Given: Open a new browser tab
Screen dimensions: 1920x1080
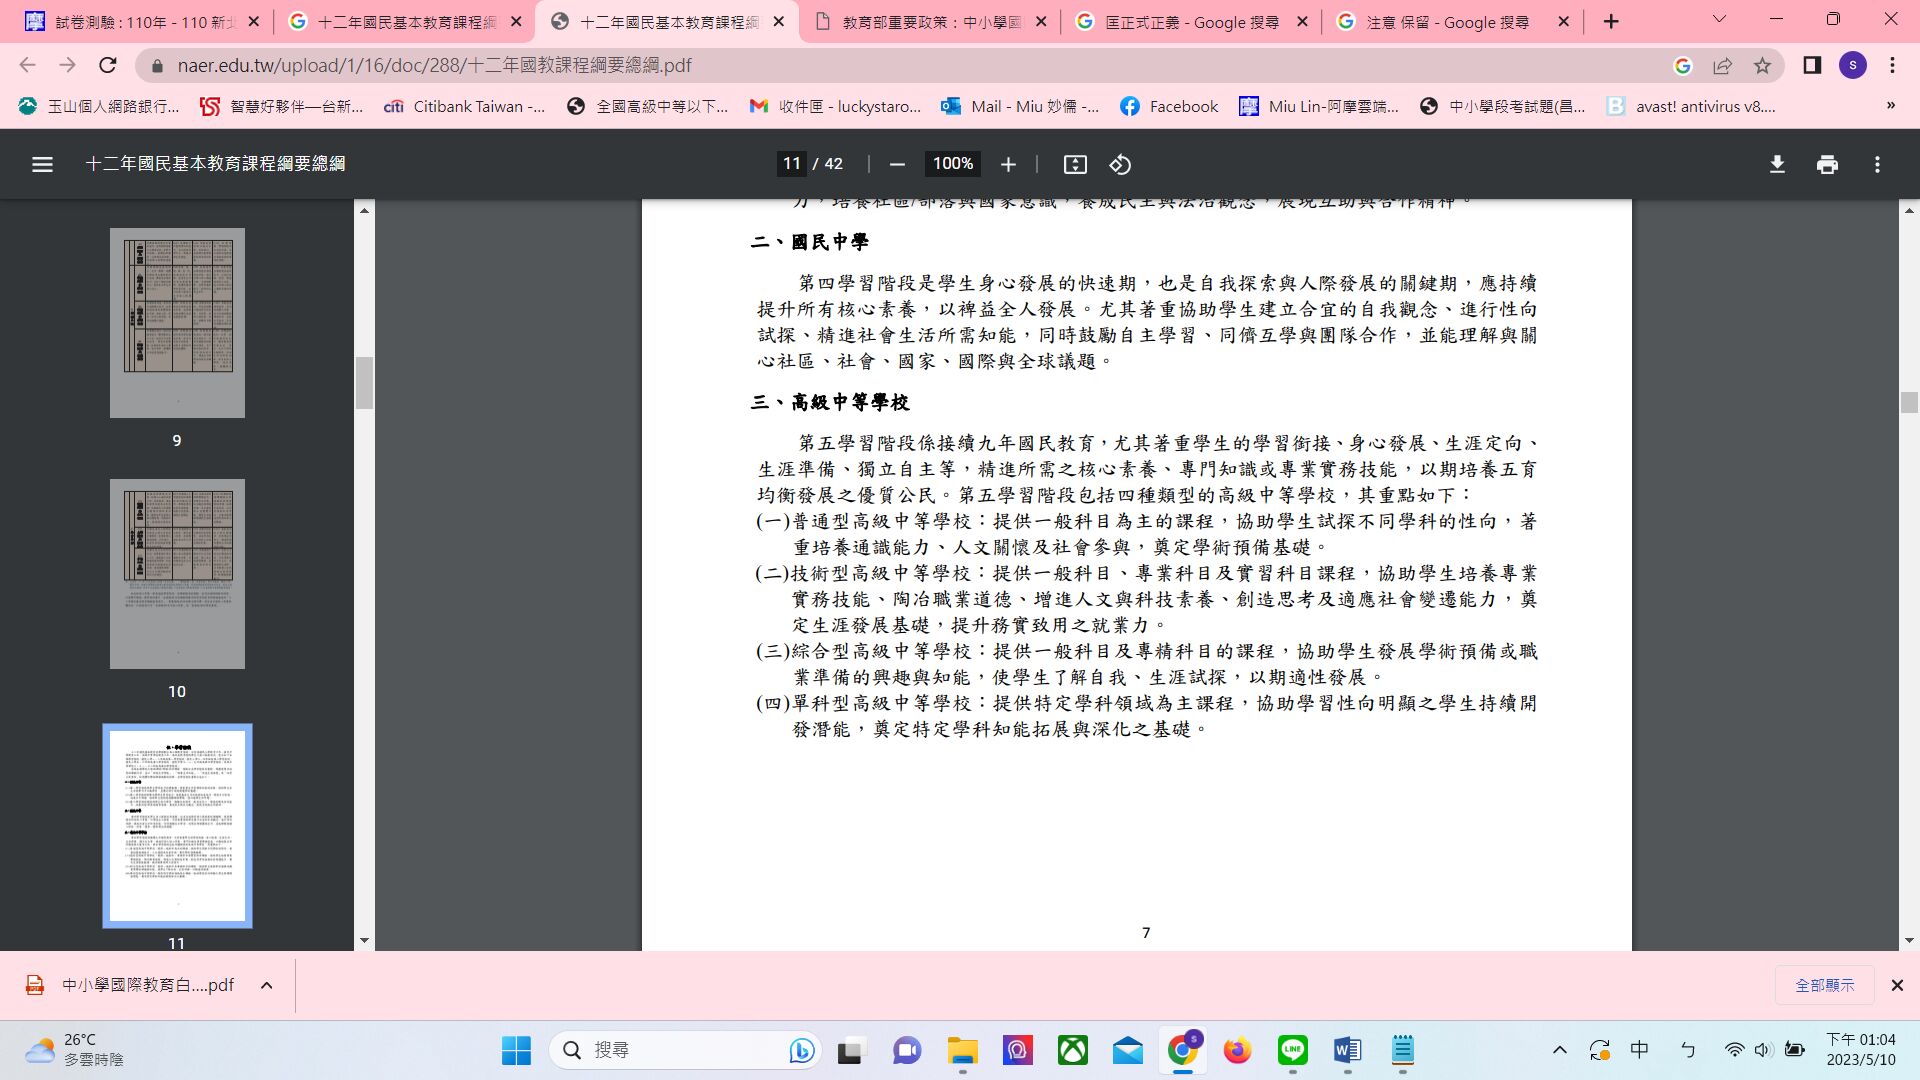Looking at the screenshot, I should (1611, 21).
